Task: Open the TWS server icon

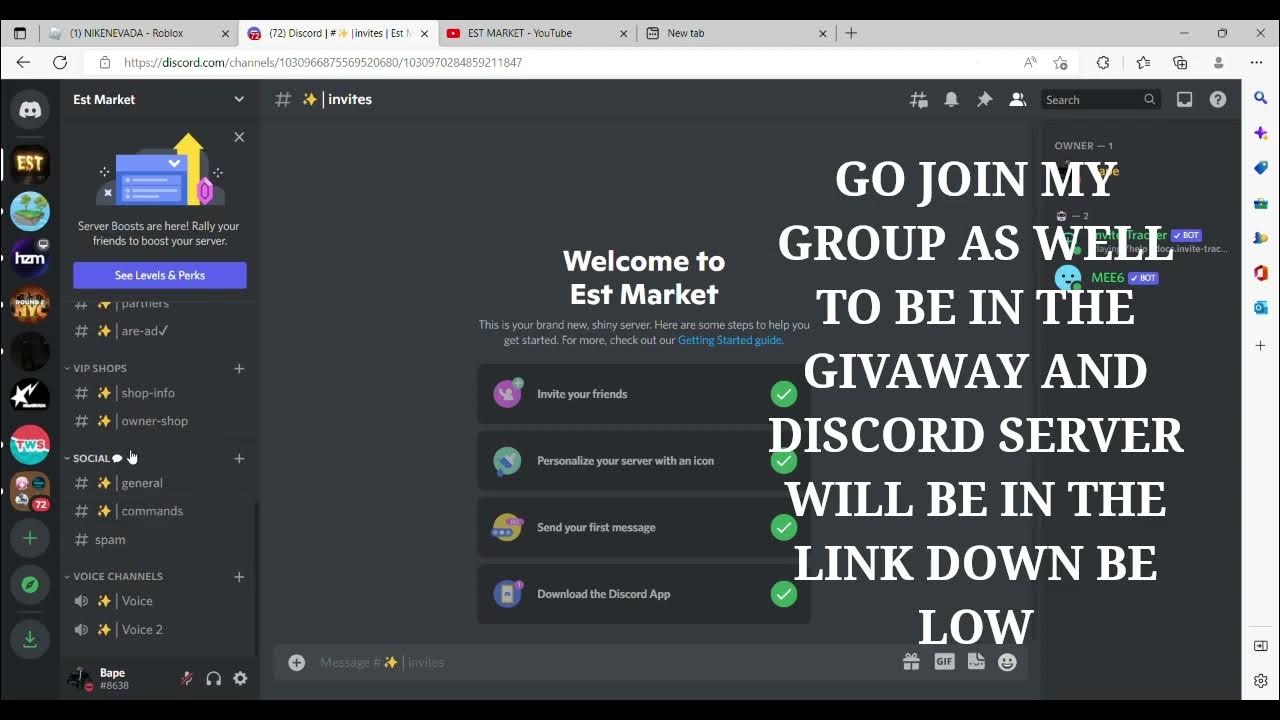Action: (30, 445)
